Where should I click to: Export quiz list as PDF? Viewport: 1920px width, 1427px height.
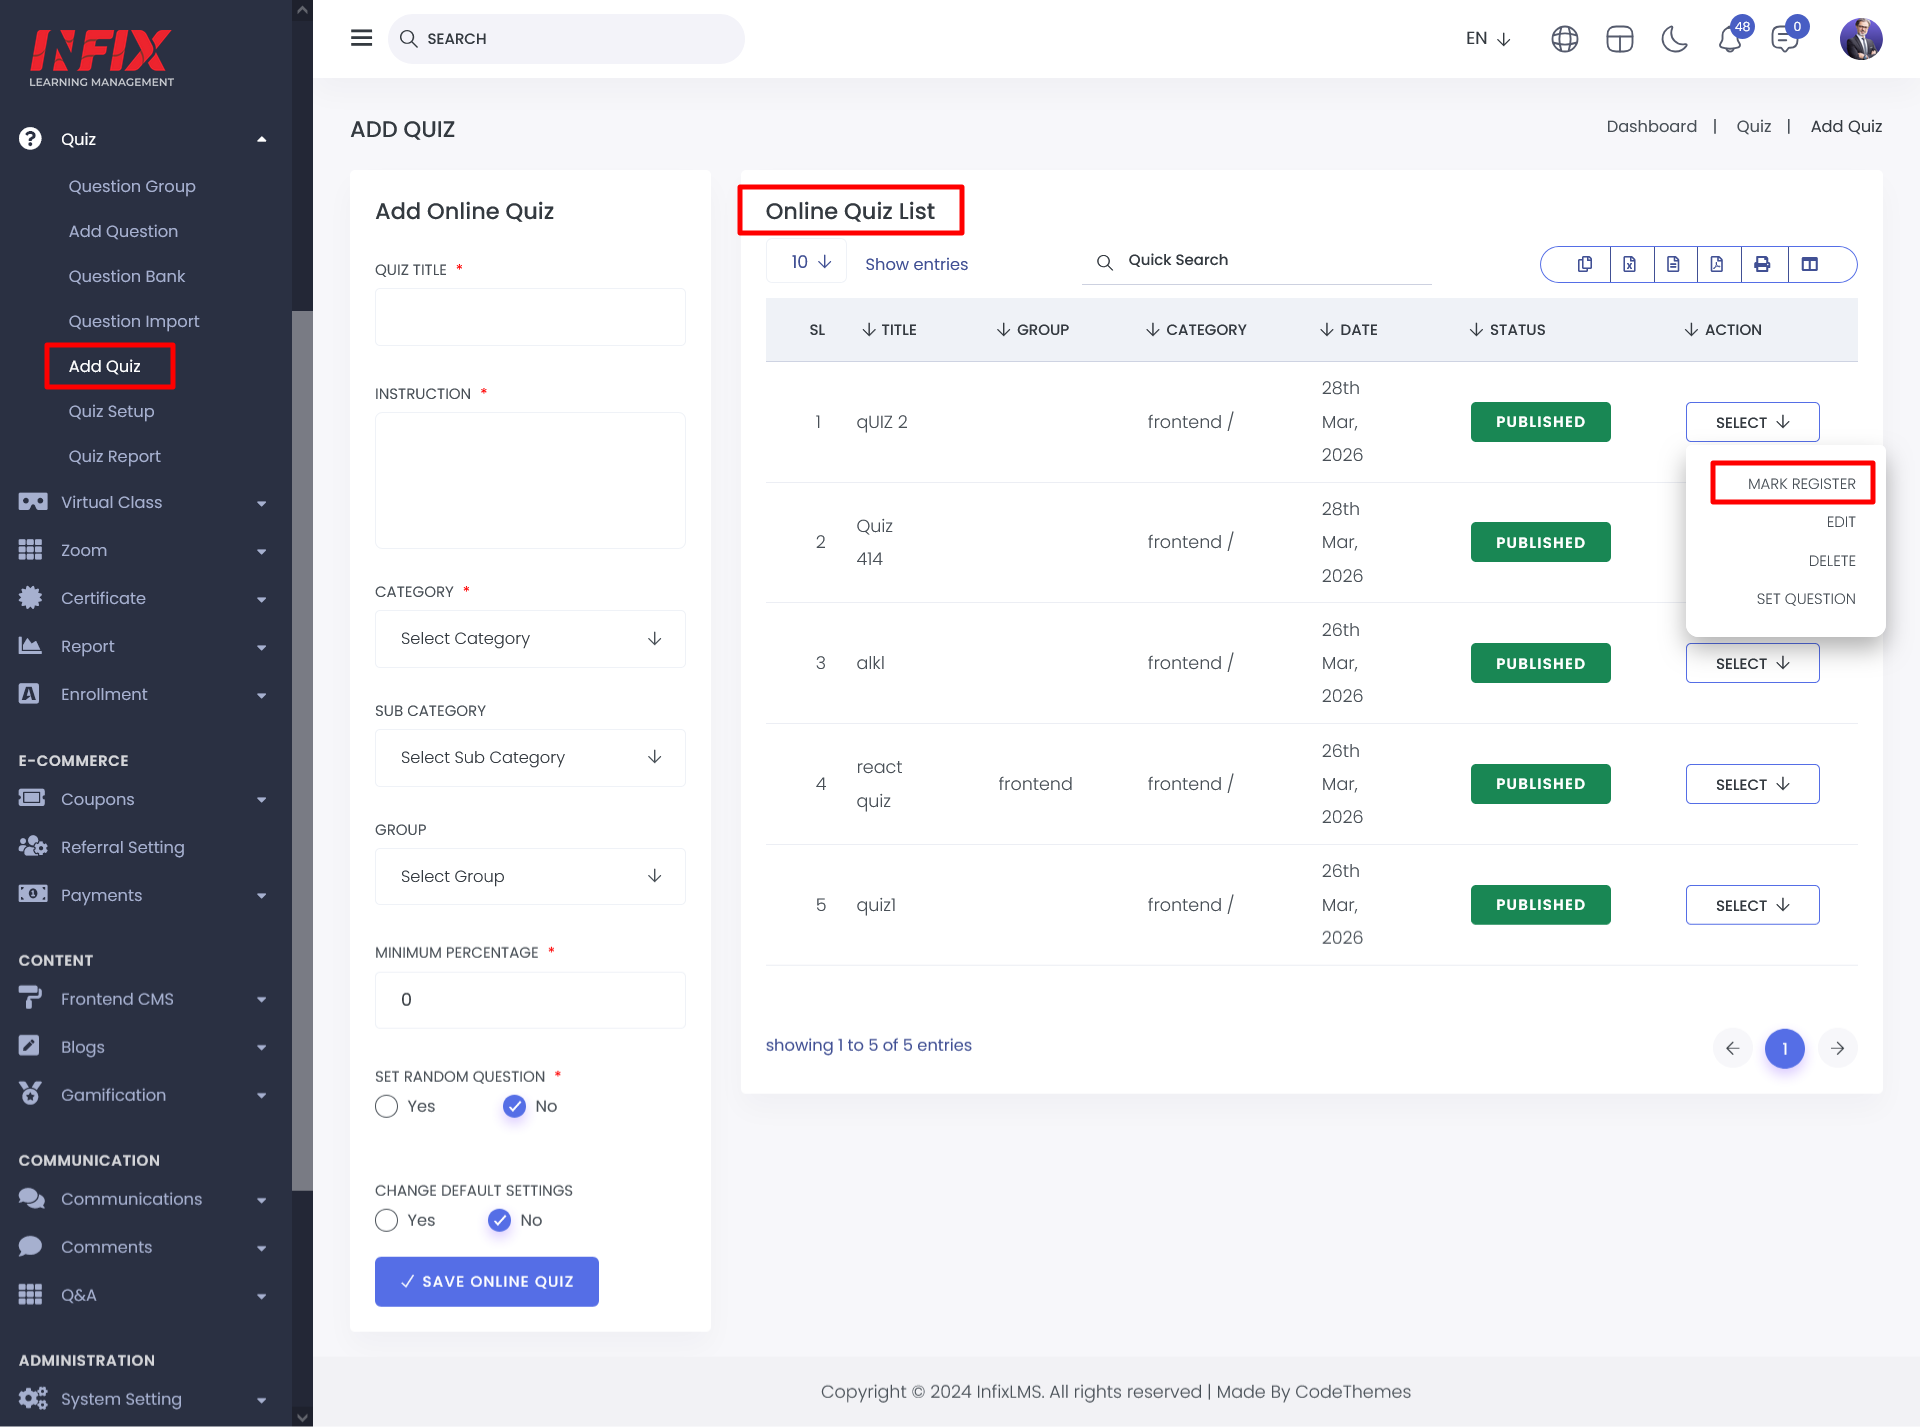click(x=1717, y=264)
